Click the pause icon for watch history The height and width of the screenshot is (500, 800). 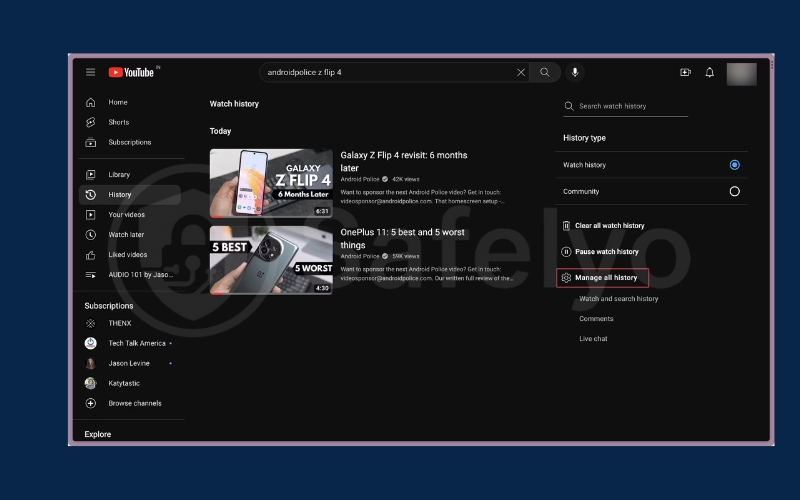tap(566, 252)
